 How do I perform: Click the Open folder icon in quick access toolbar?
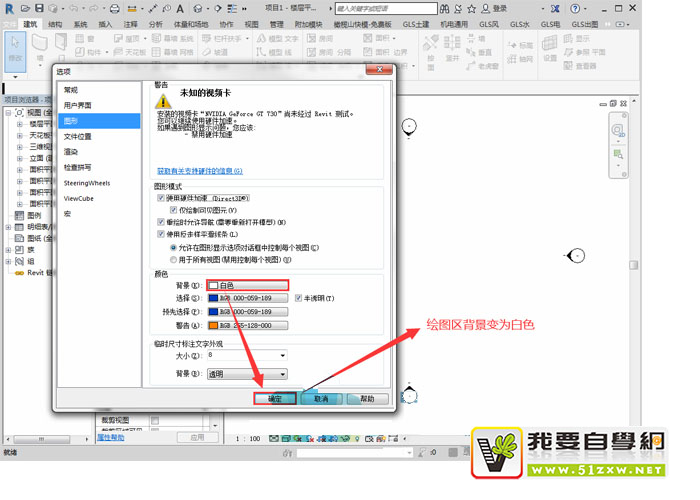25,8
